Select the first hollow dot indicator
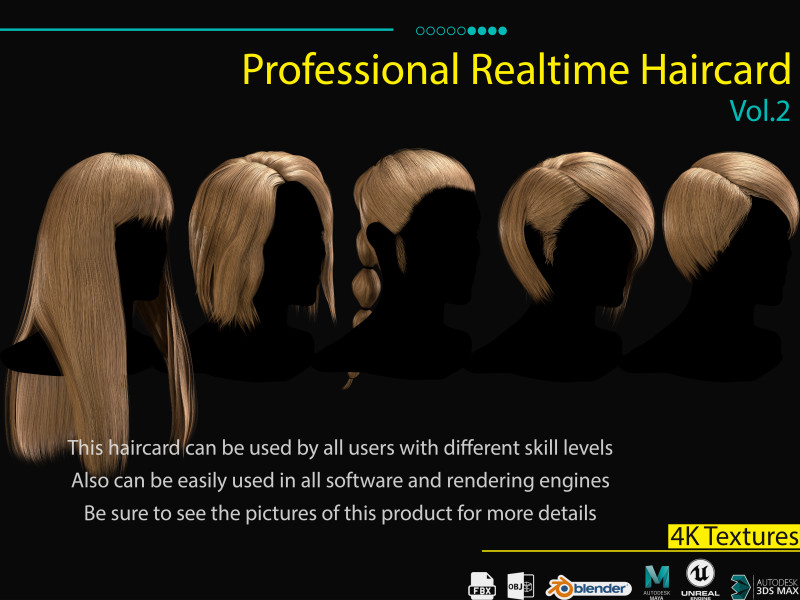The width and height of the screenshot is (800, 600). (420, 31)
